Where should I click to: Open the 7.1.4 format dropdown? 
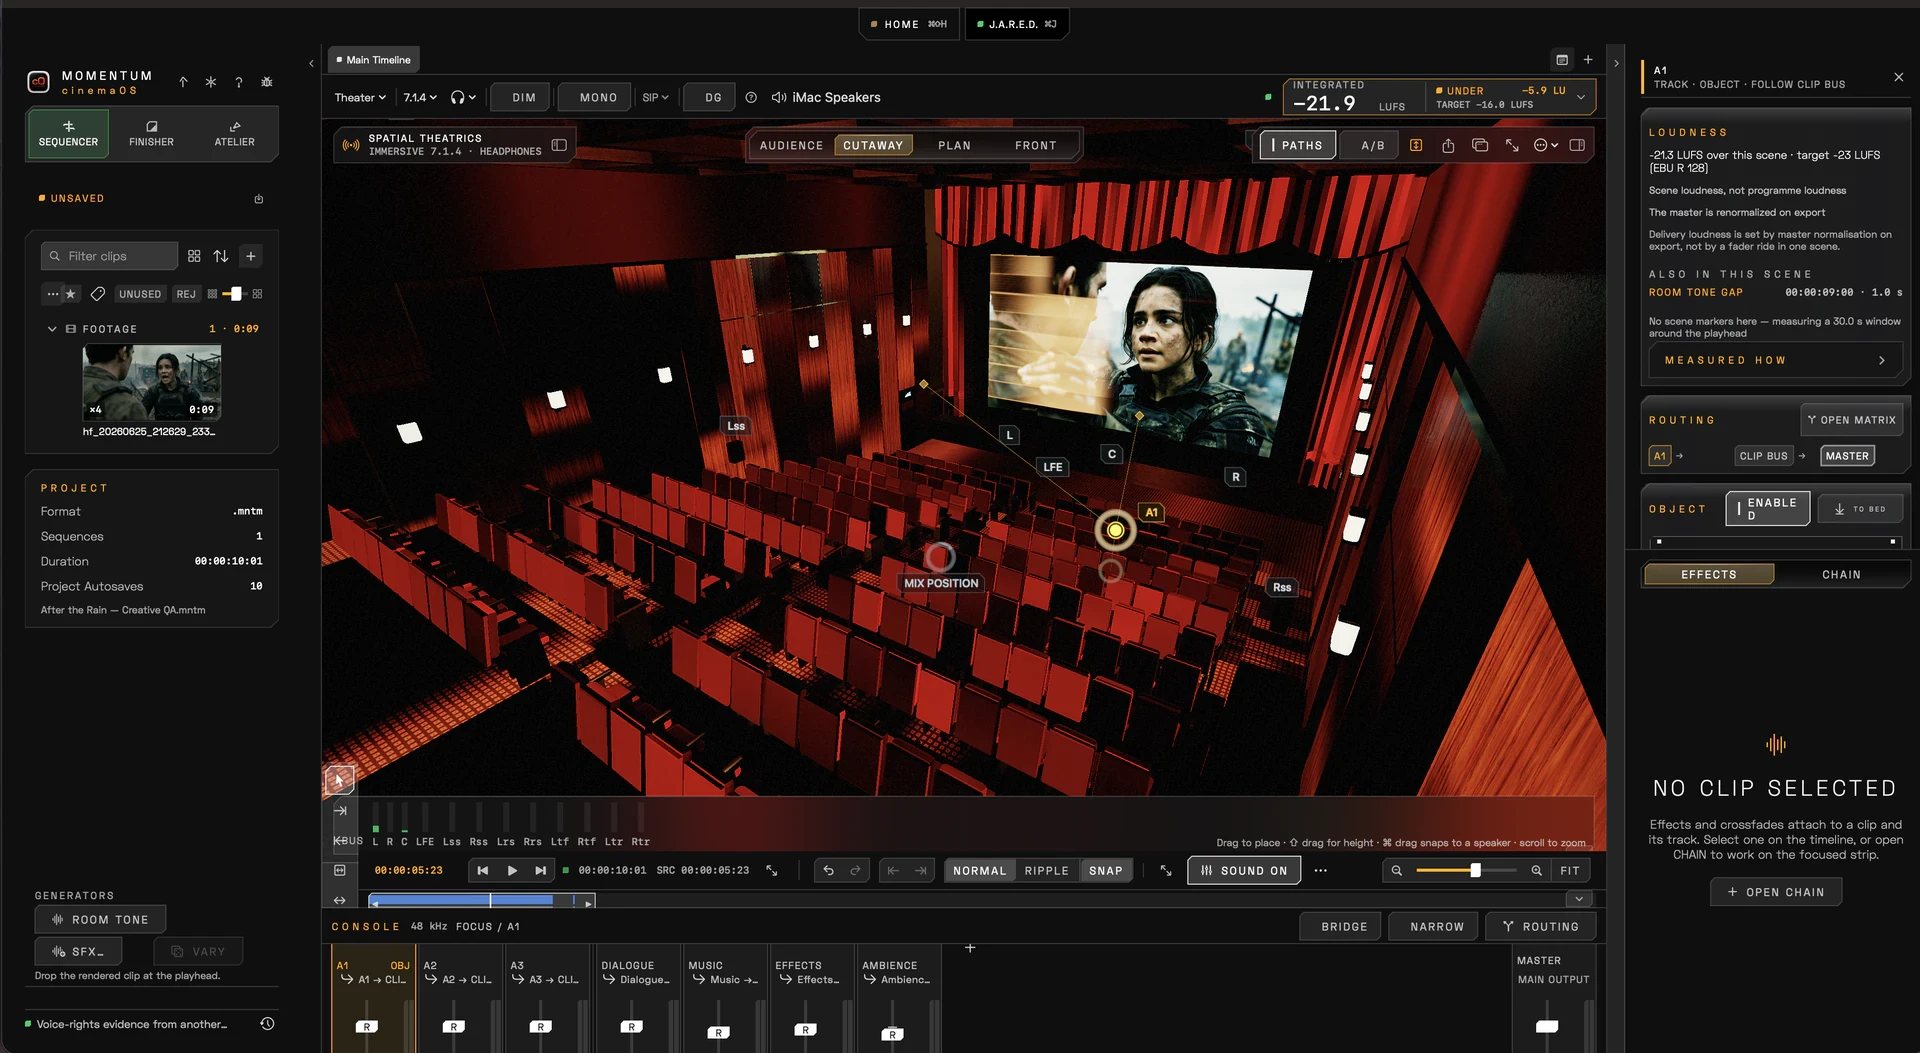click(420, 97)
